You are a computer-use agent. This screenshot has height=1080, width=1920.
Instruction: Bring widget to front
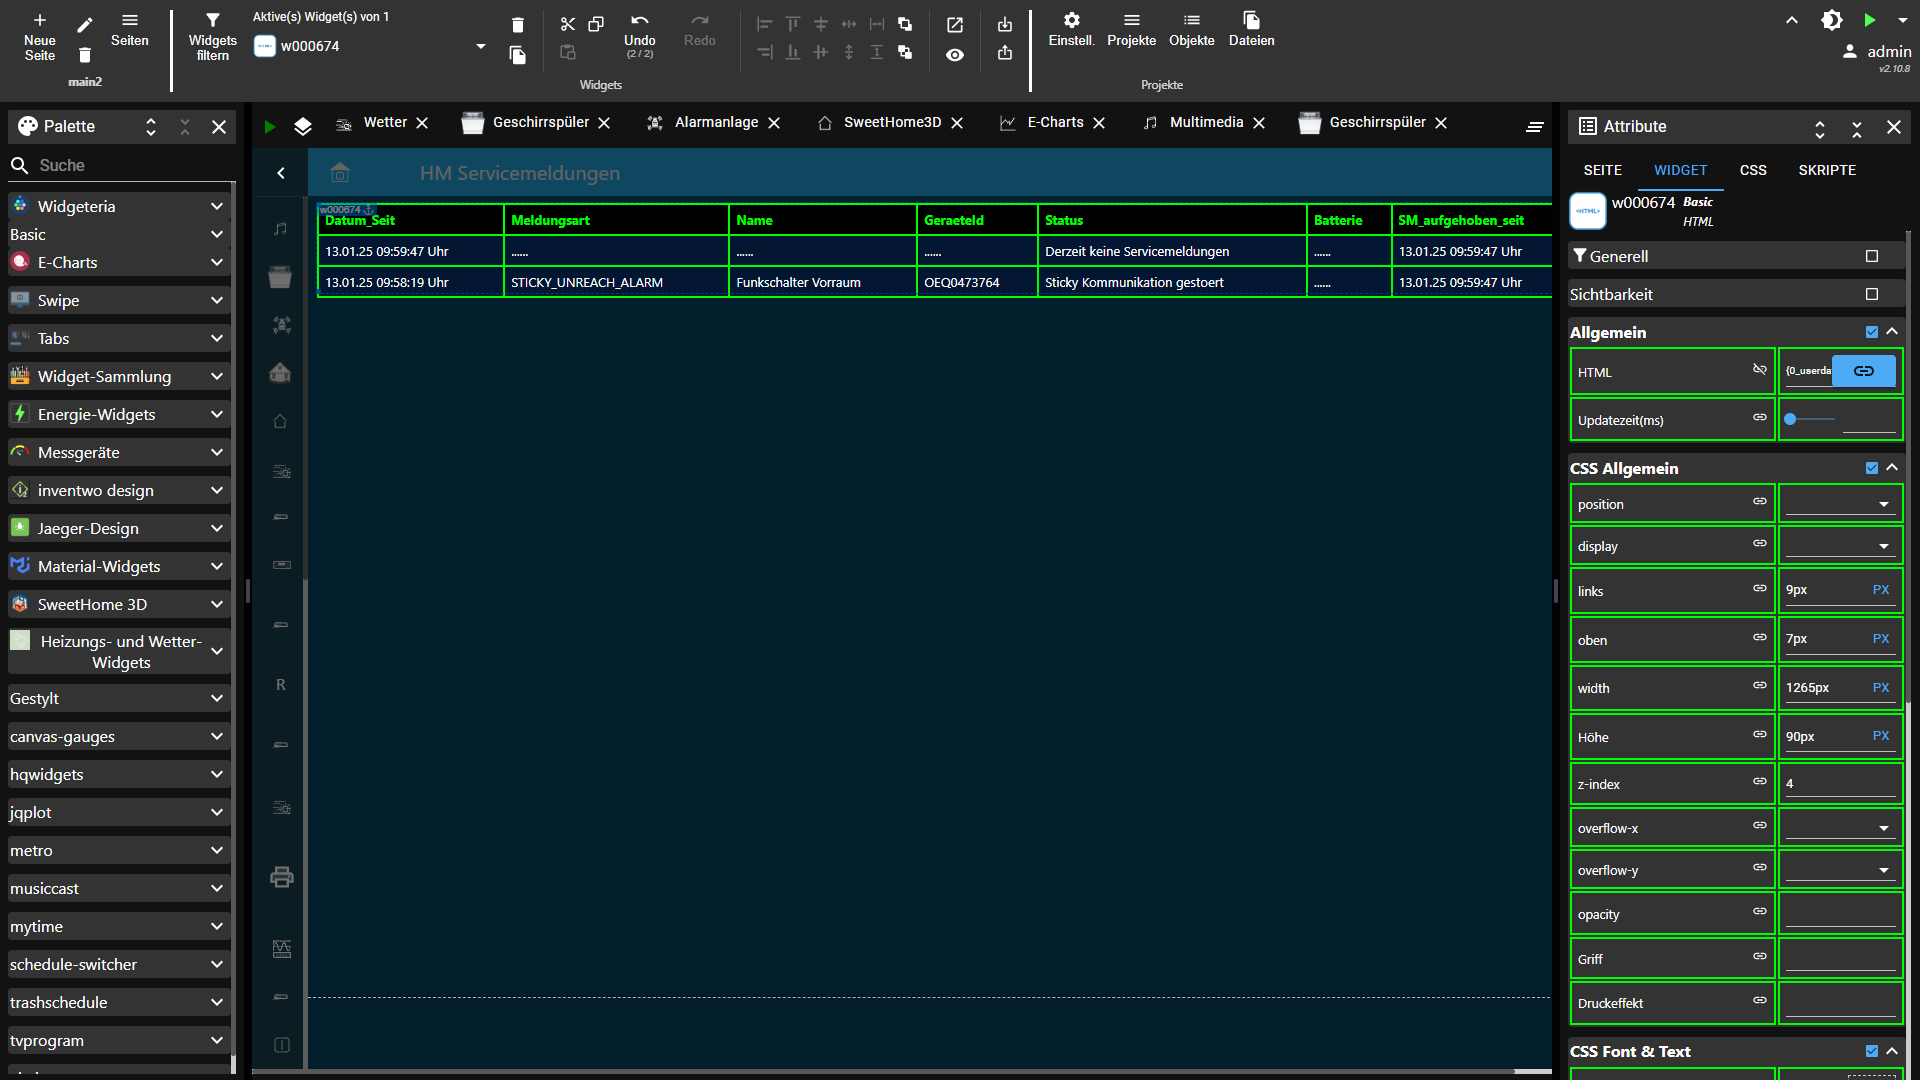click(x=905, y=24)
